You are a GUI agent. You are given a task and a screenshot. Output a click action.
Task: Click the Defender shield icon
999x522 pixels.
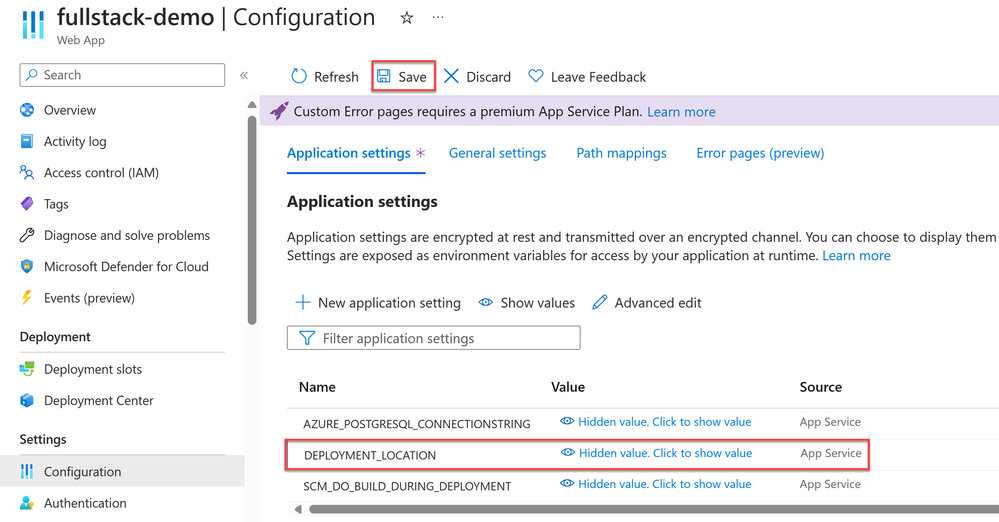click(27, 266)
